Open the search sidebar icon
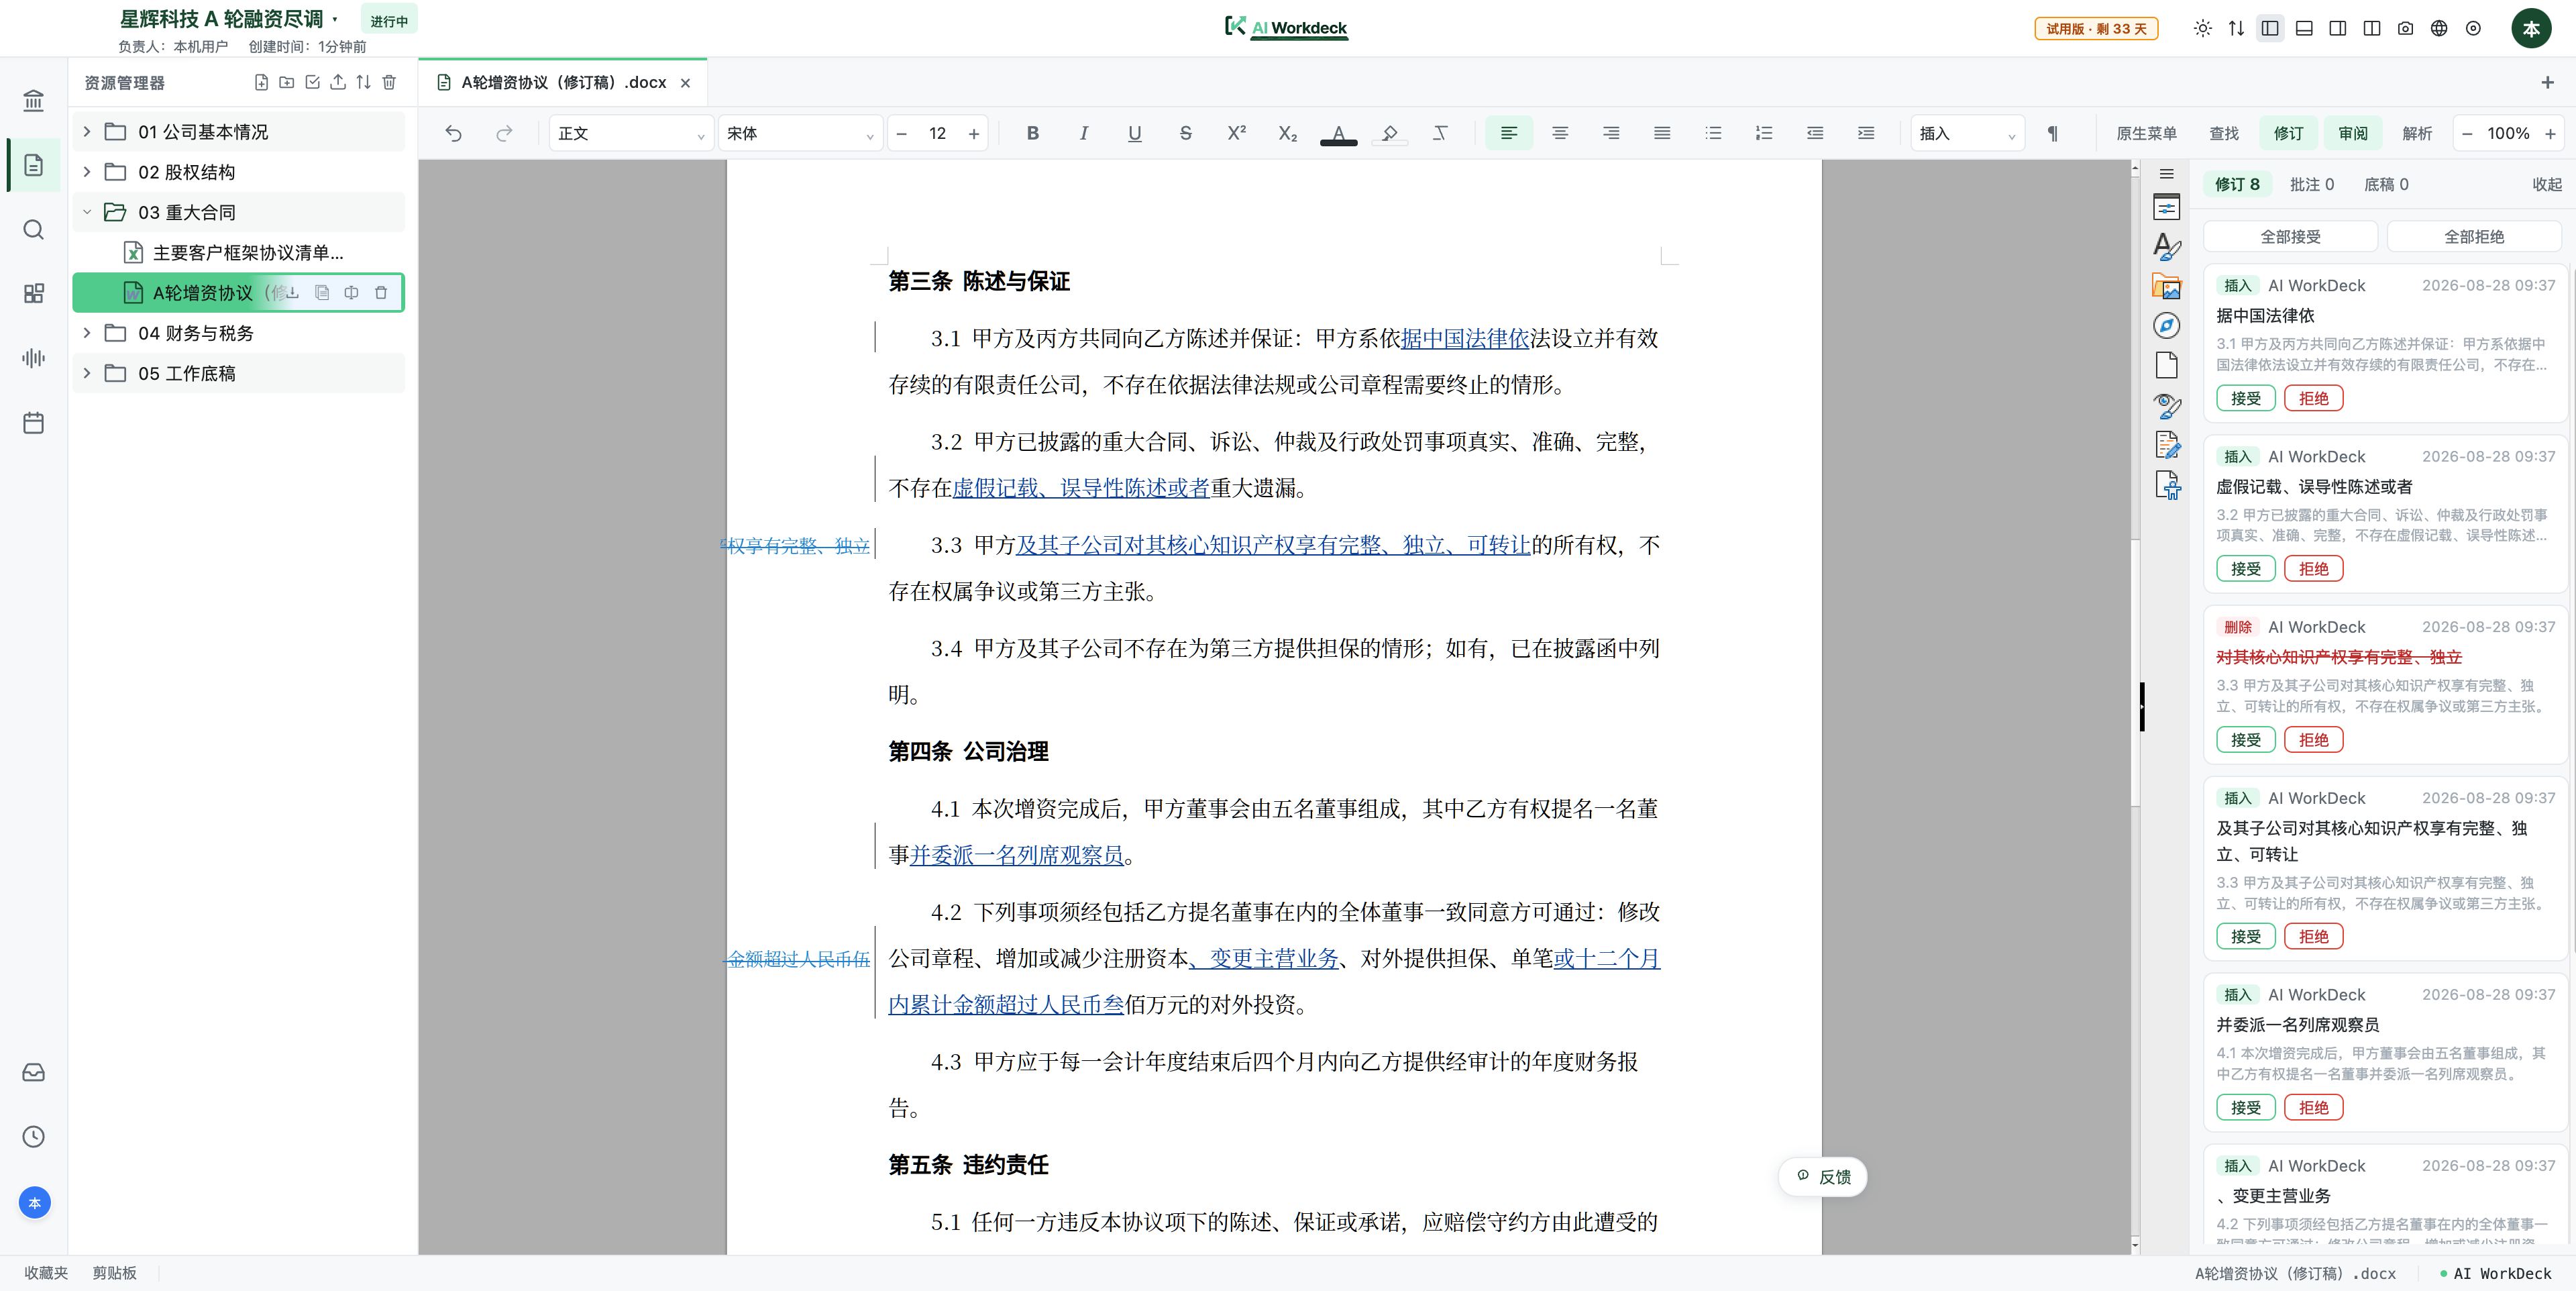Image resolution: width=2576 pixels, height=1291 pixels. pyautogui.click(x=33, y=230)
